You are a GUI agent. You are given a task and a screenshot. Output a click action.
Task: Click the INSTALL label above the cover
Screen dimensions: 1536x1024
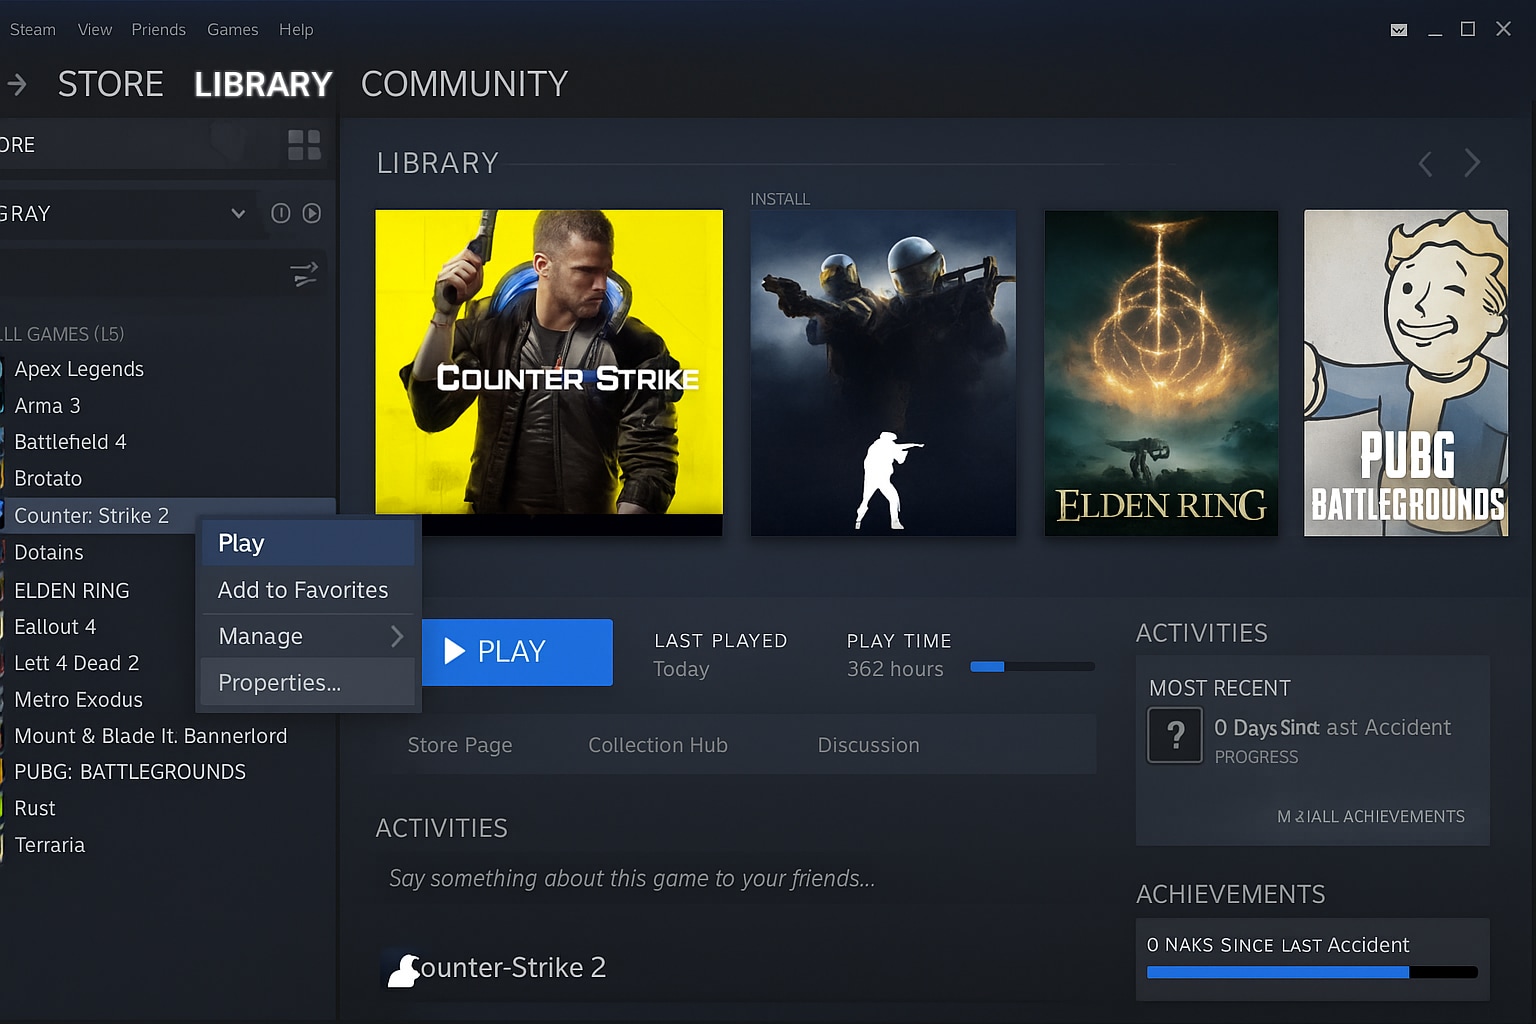coord(780,199)
